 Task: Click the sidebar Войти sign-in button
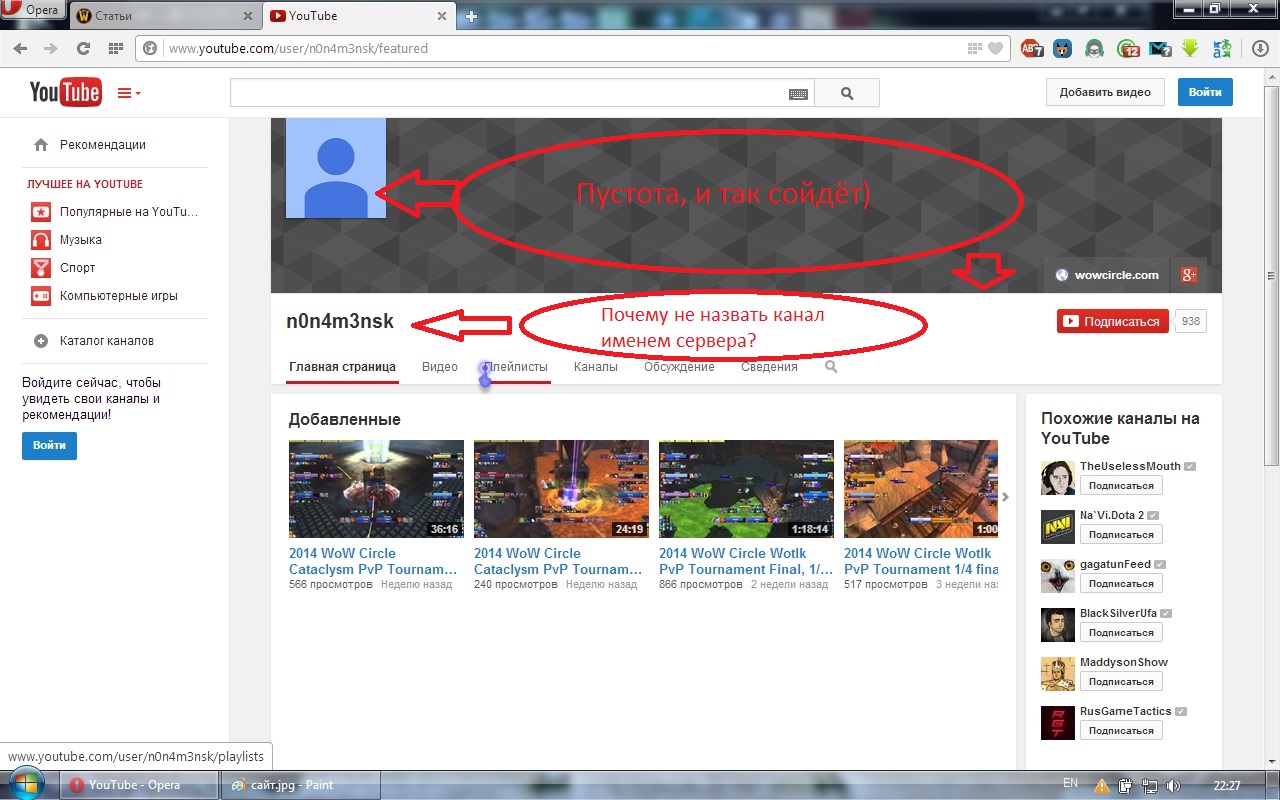point(49,445)
